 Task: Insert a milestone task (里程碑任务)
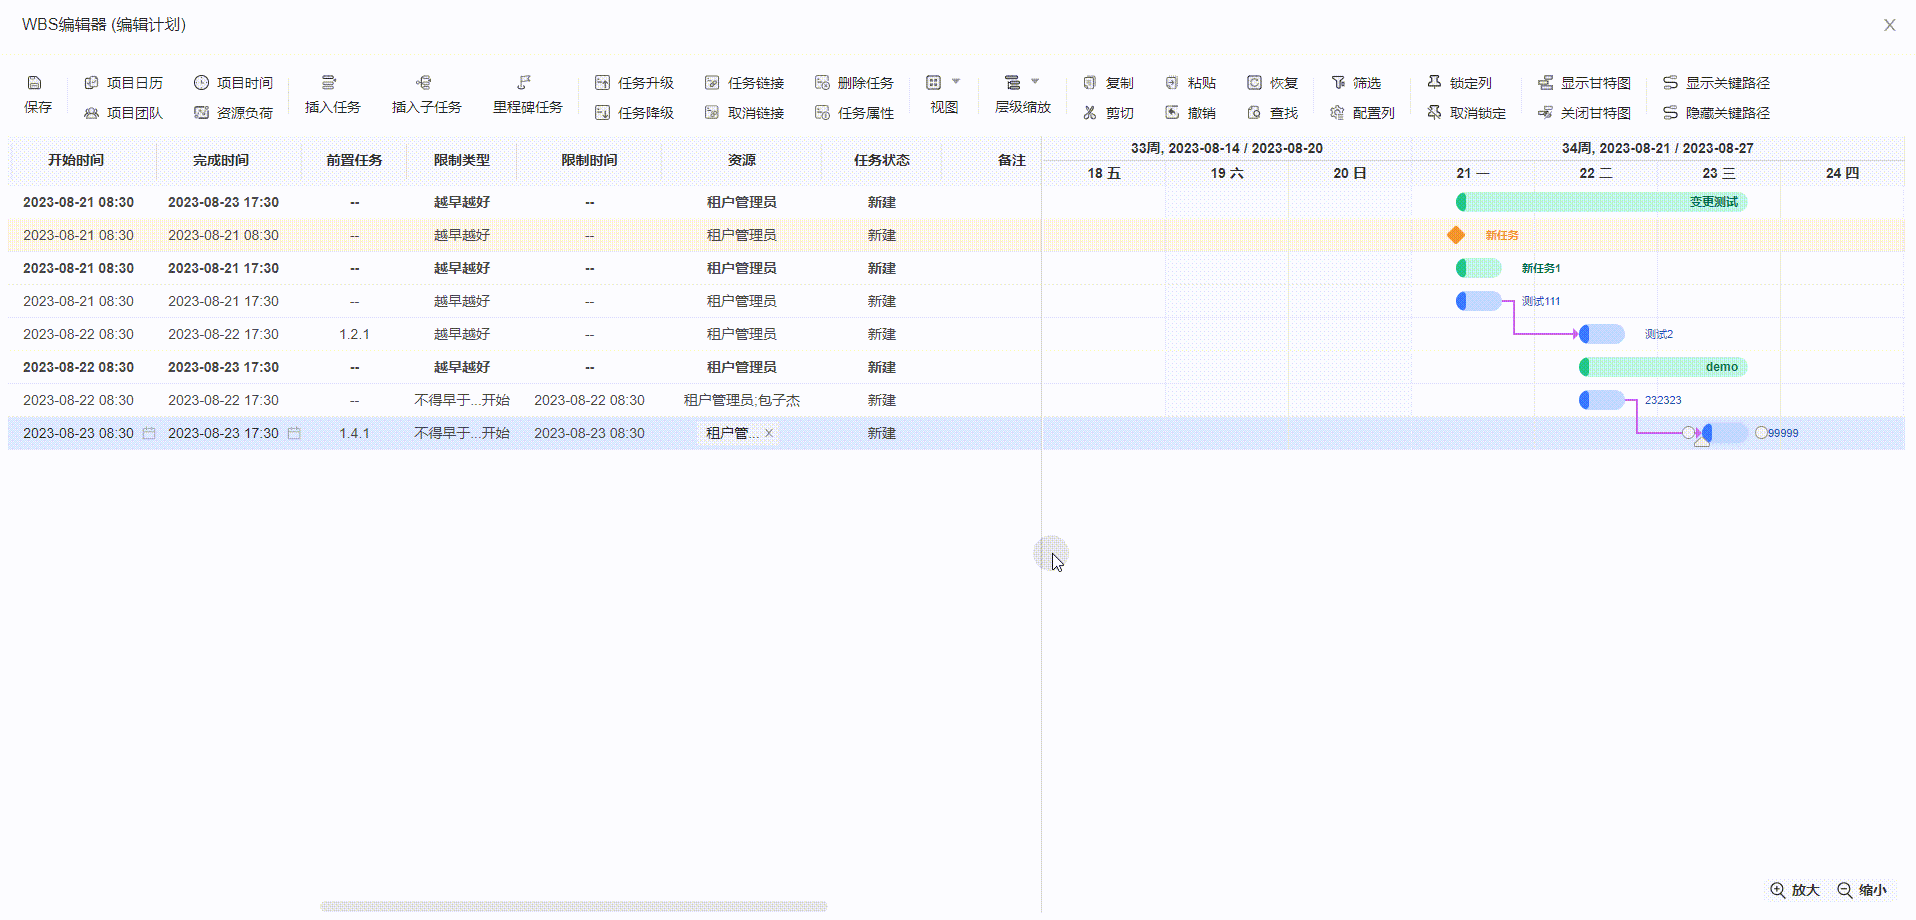pos(525,83)
